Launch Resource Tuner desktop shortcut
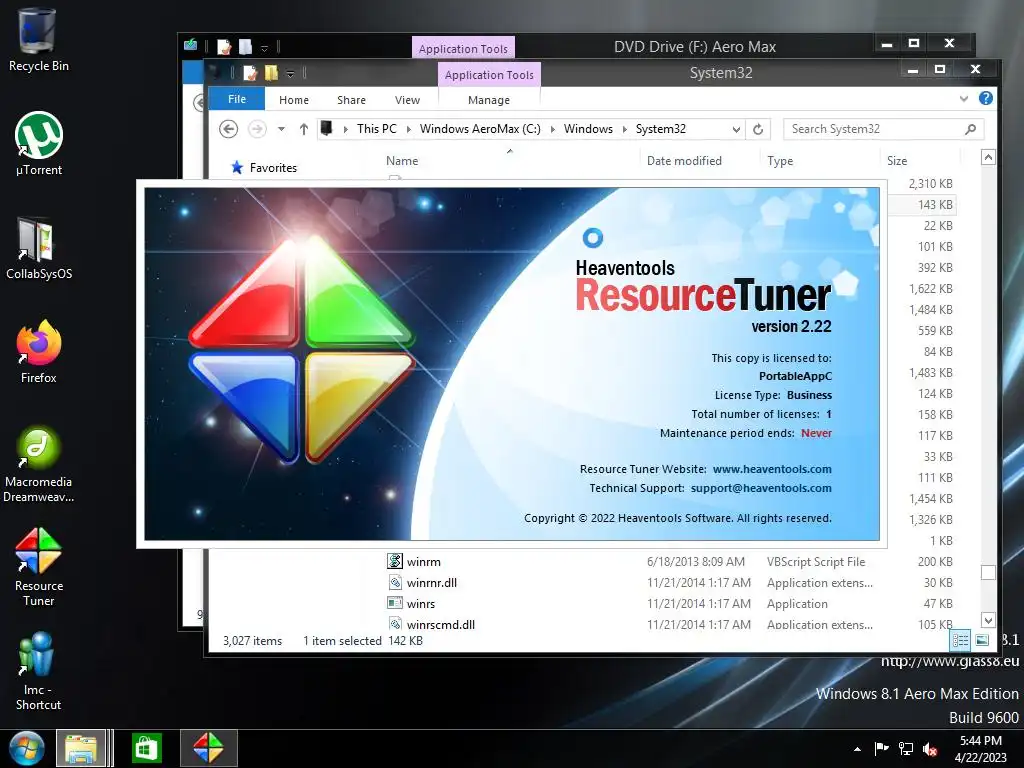This screenshot has width=1024, height=768. pos(39,567)
